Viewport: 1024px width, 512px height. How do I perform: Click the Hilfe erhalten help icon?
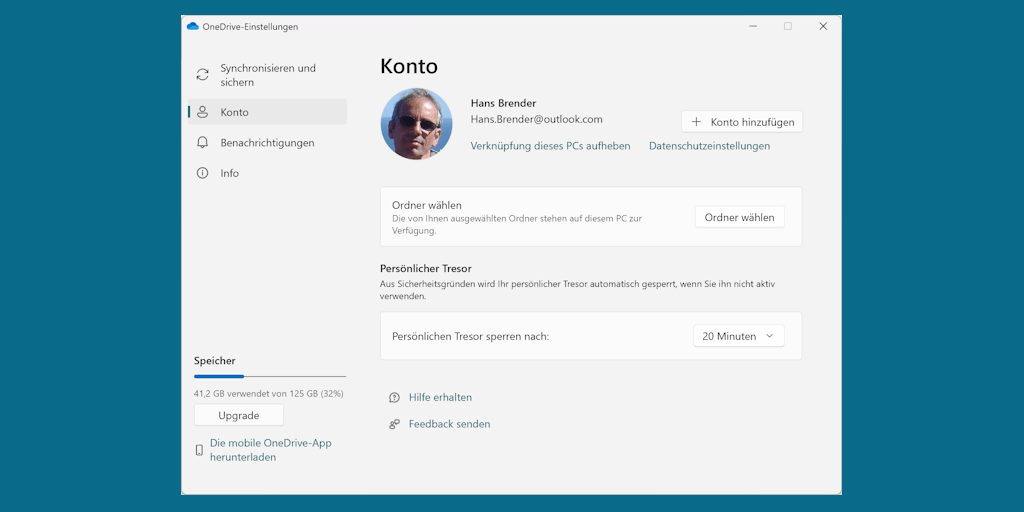[394, 398]
